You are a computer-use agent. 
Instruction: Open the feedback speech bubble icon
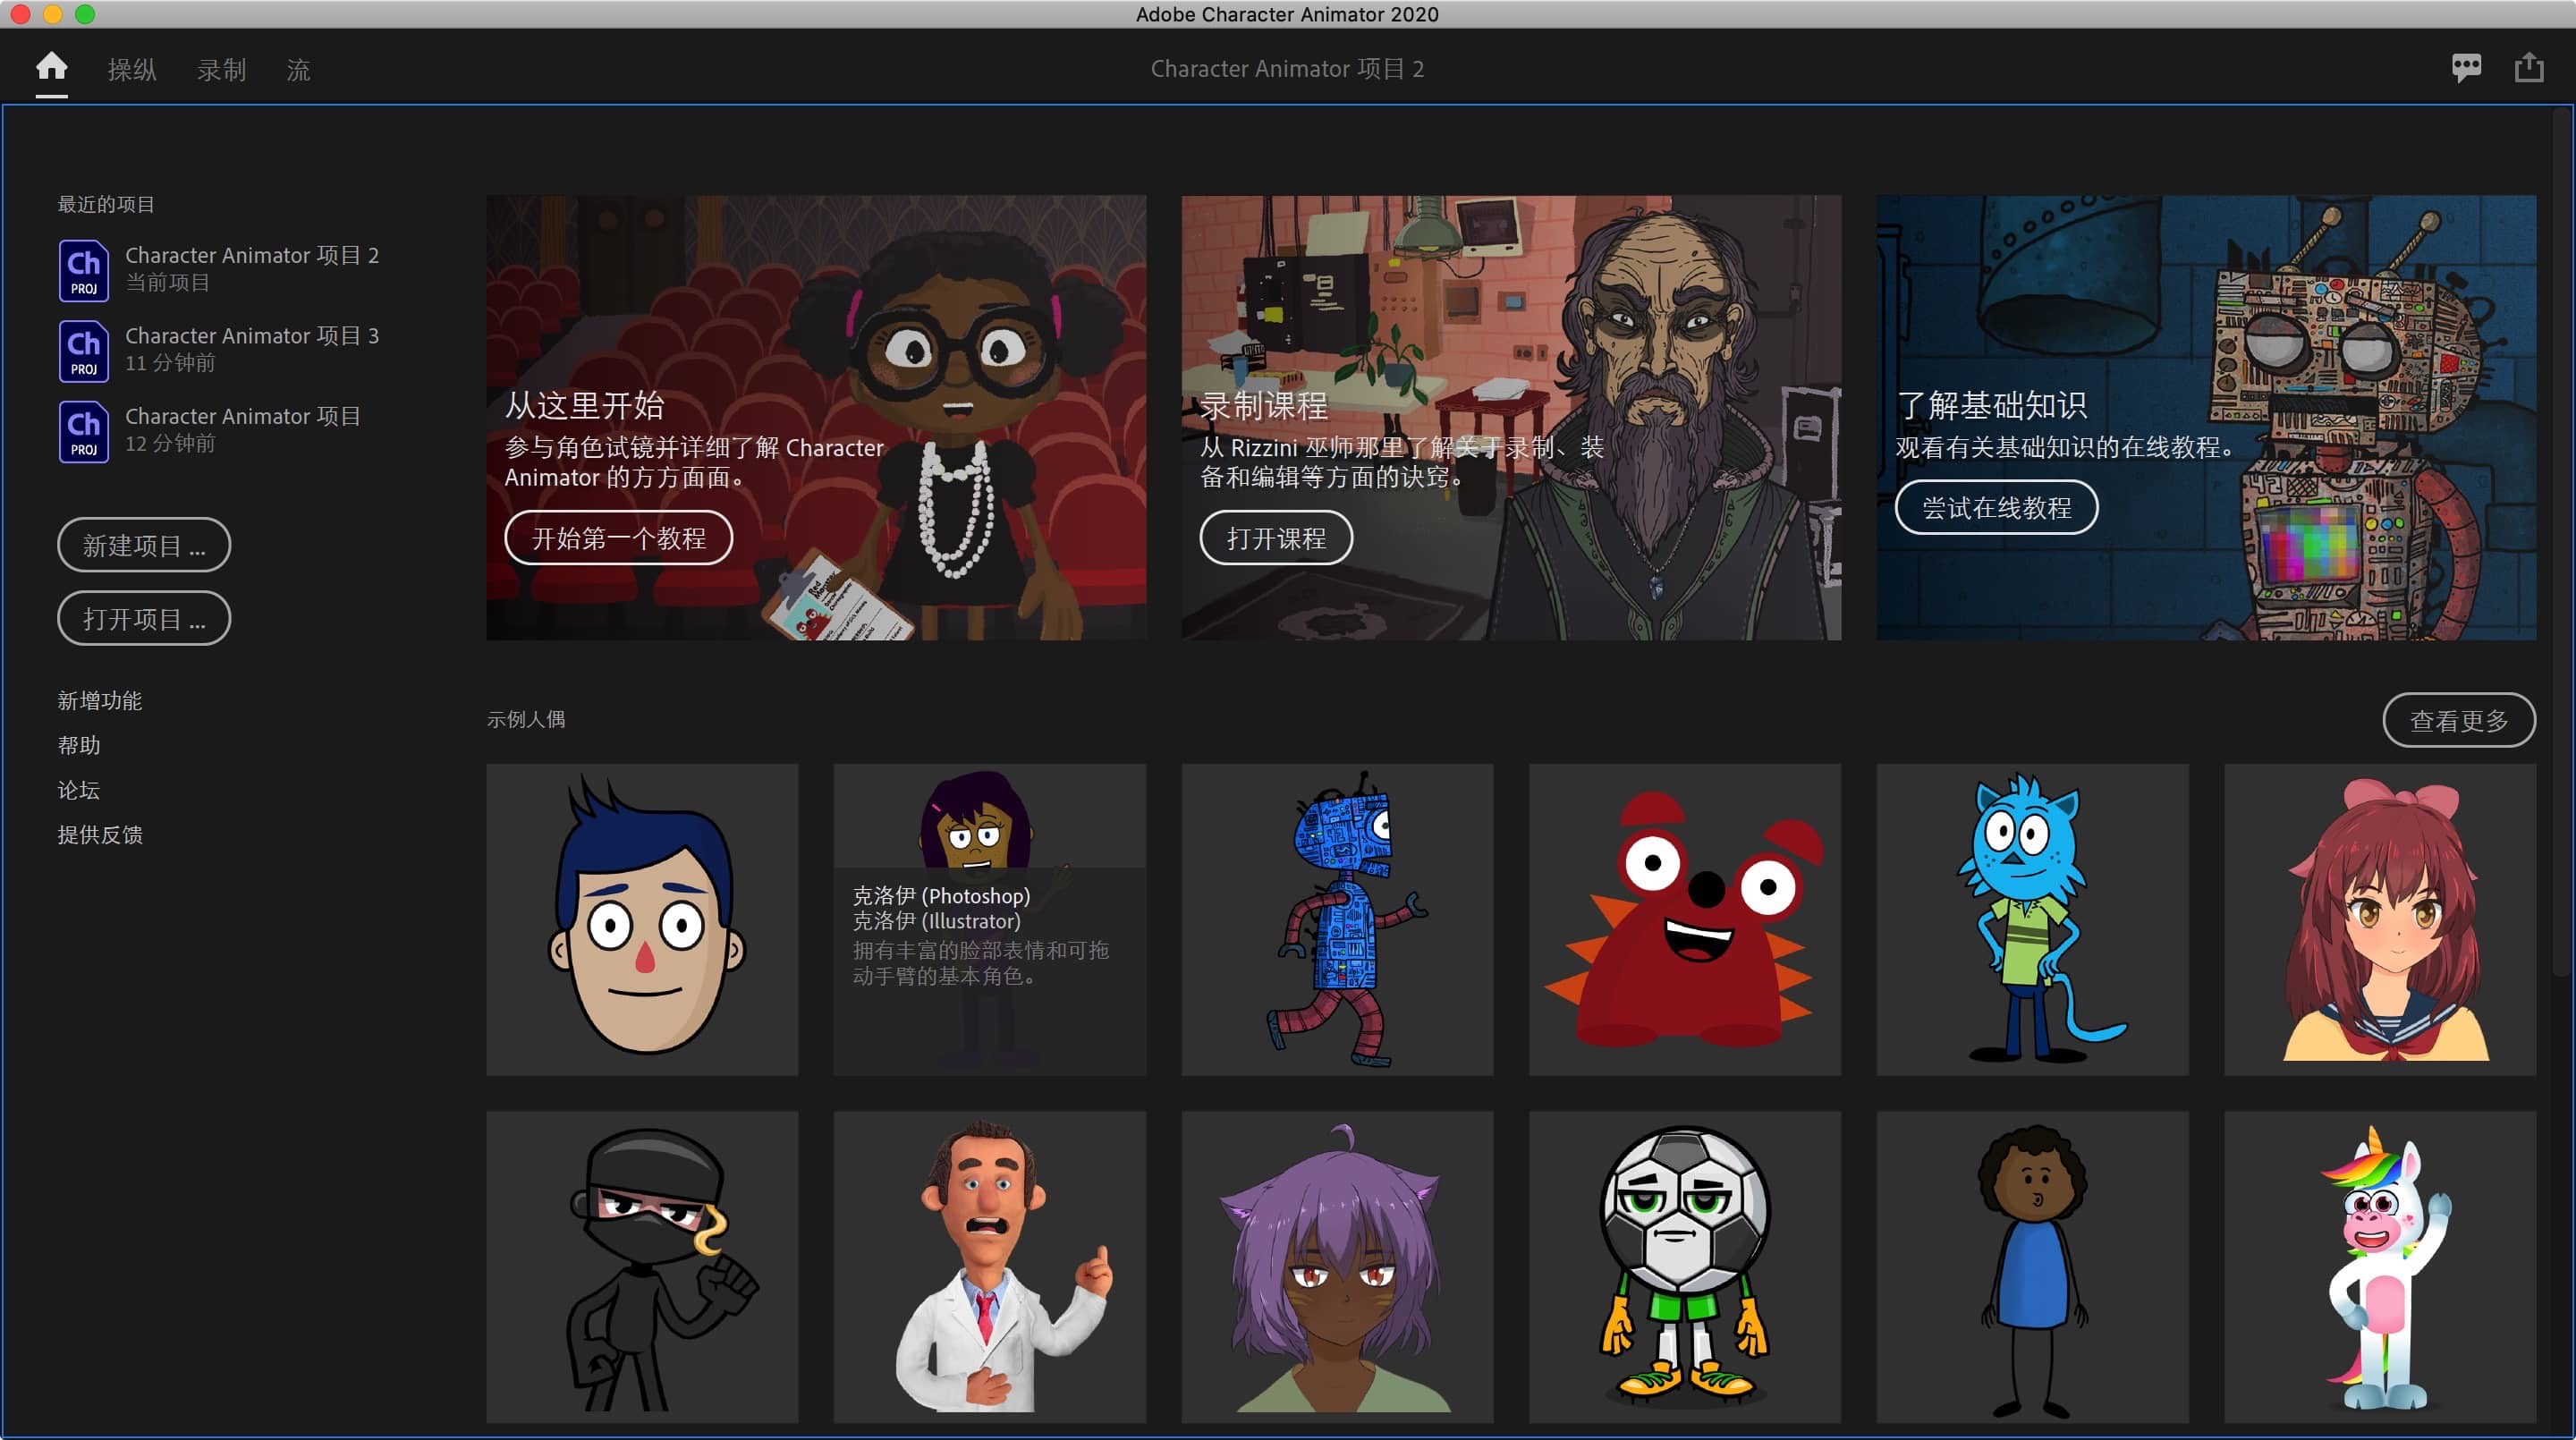click(2466, 68)
